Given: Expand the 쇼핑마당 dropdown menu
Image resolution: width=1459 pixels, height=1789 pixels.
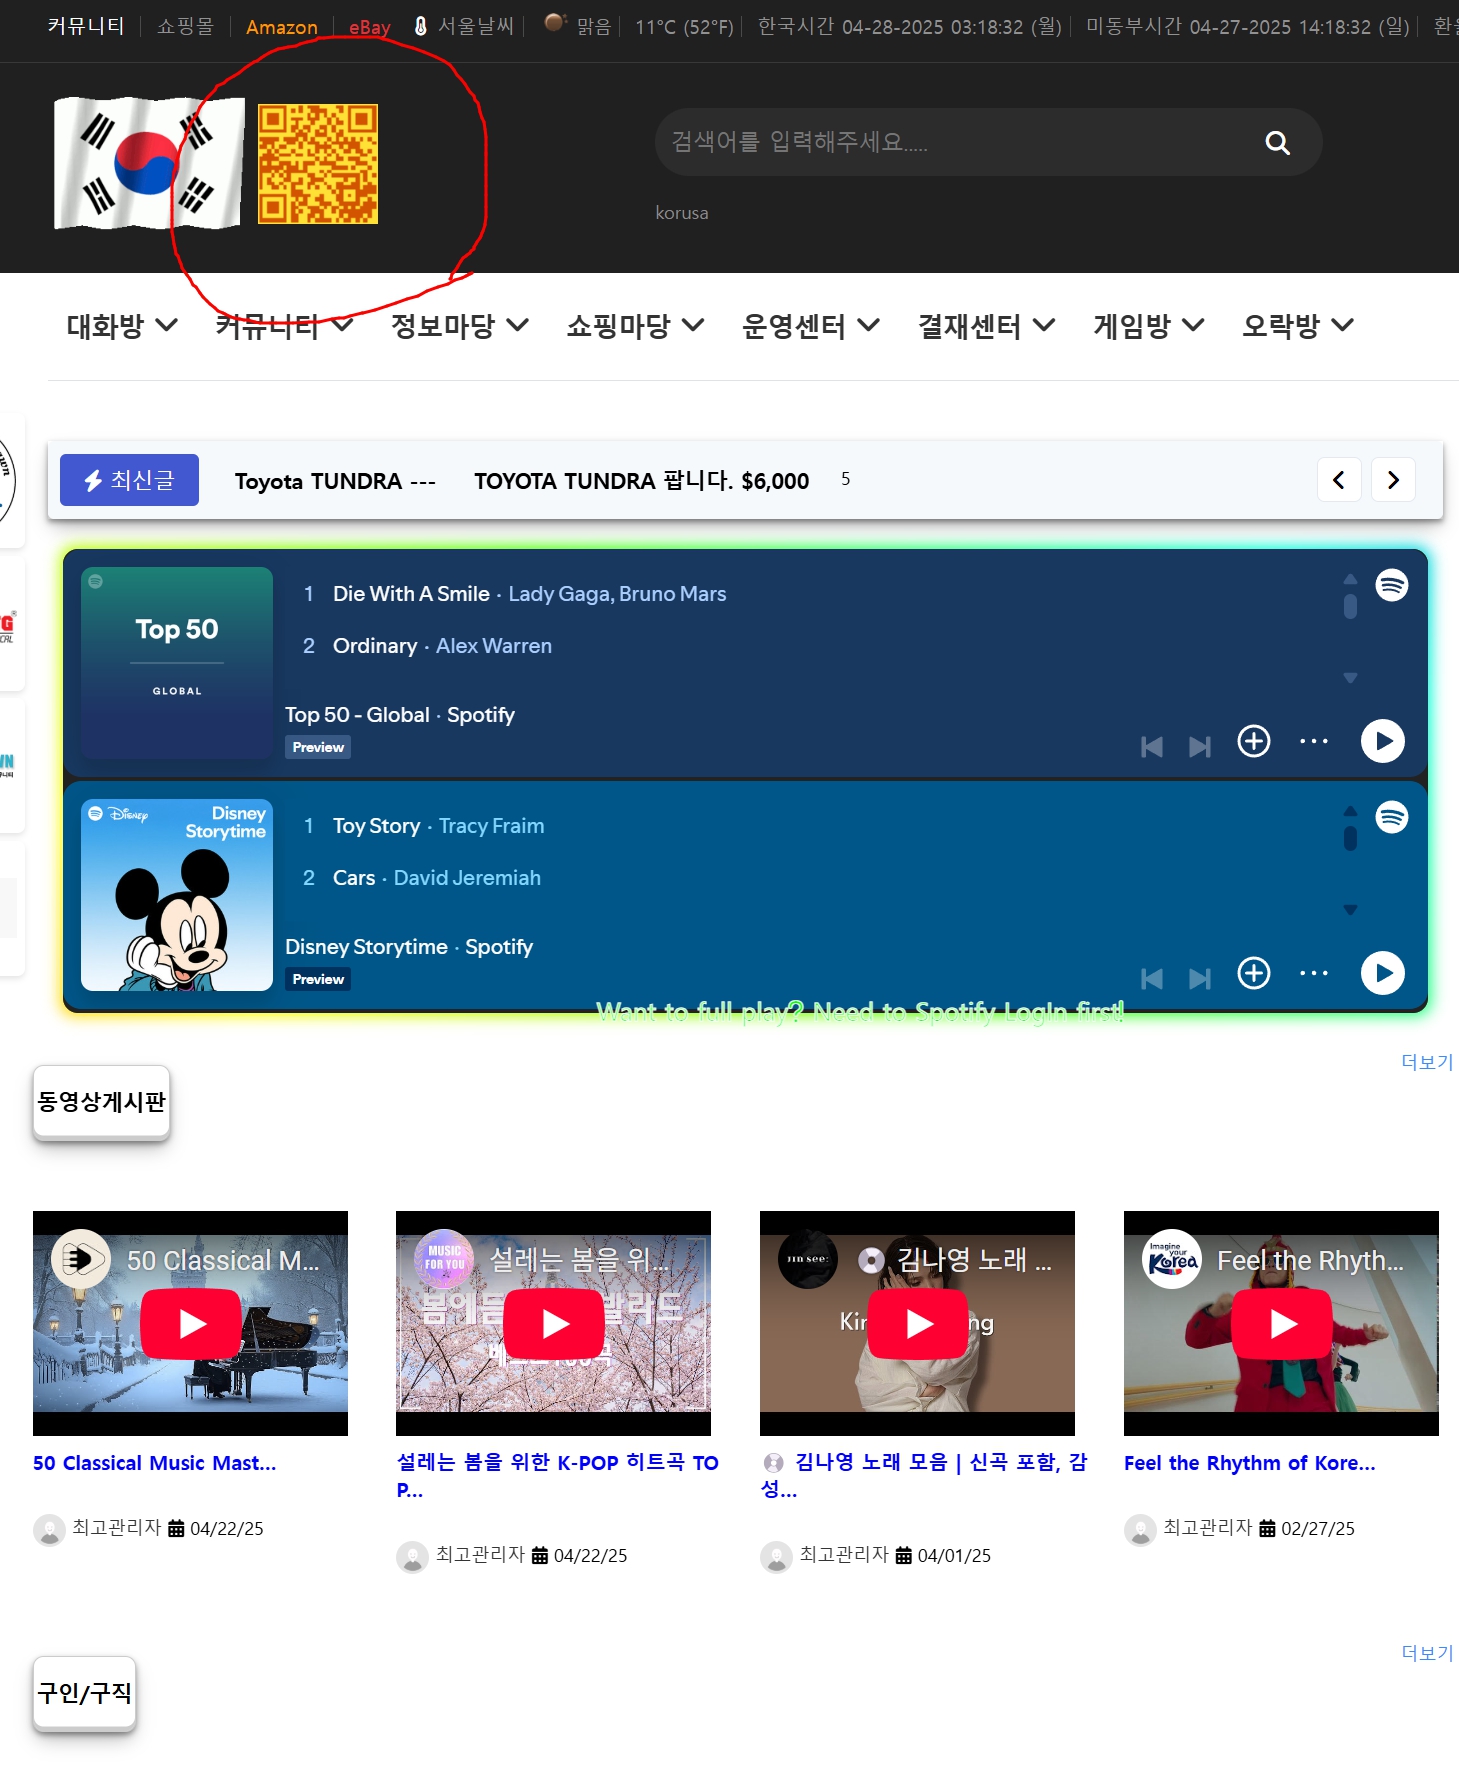Looking at the screenshot, I should (x=635, y=326).
